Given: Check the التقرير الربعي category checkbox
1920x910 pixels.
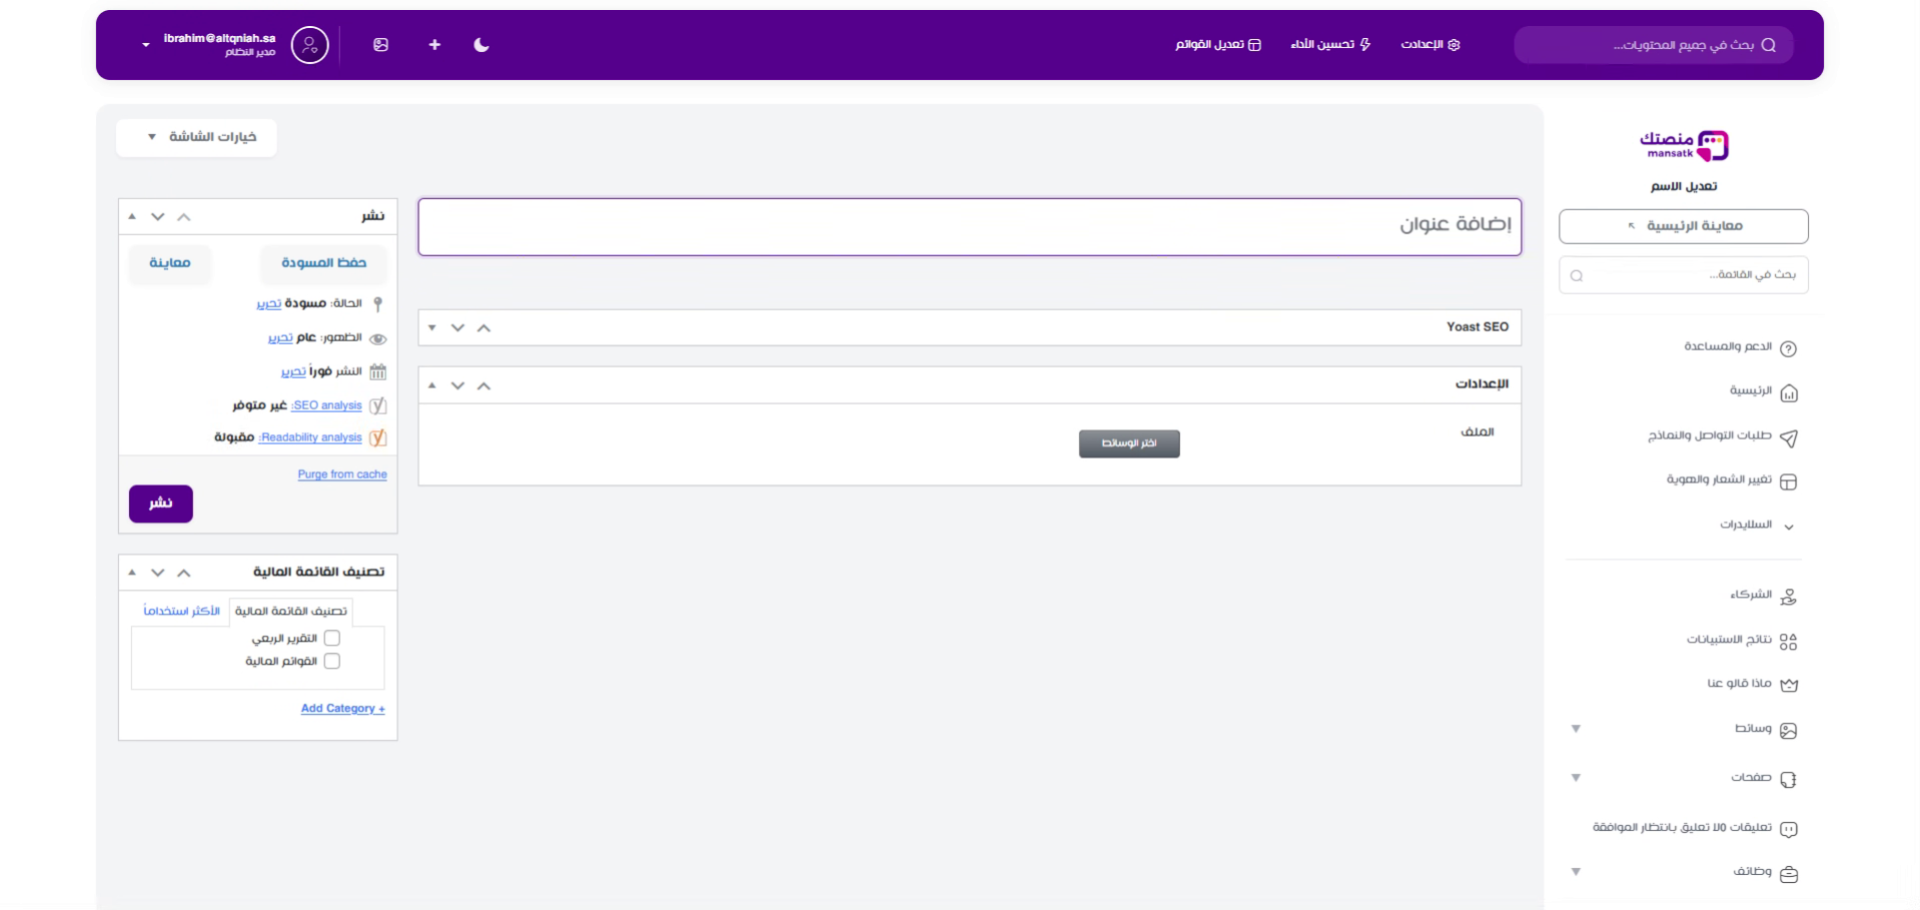Looking at the screenshot, I should (332, 638).
